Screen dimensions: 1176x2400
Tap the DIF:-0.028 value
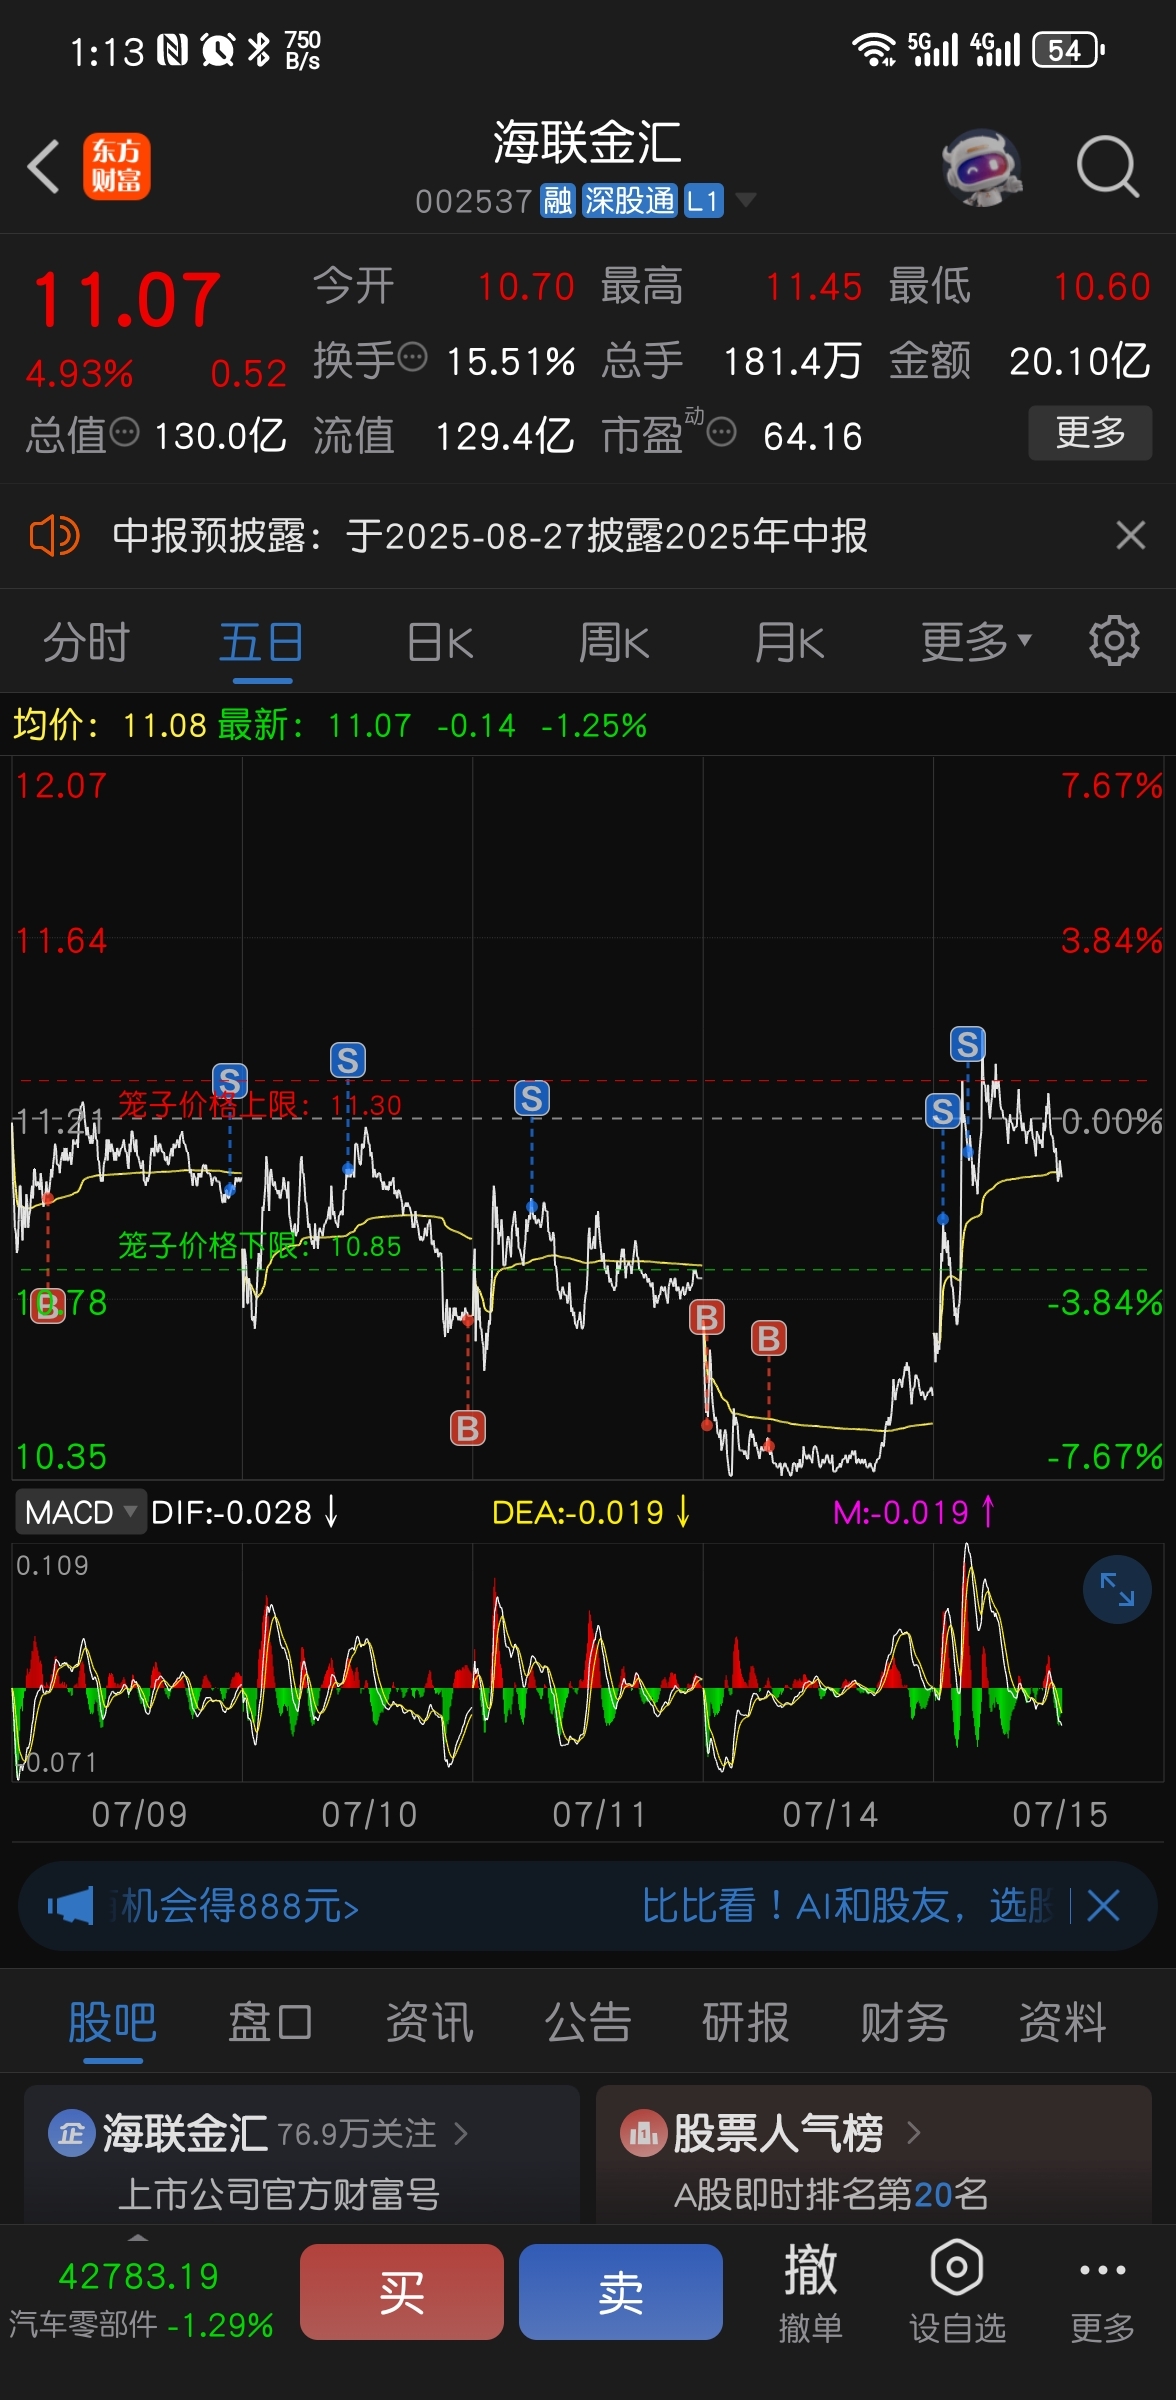click(x=232, y=1512)
